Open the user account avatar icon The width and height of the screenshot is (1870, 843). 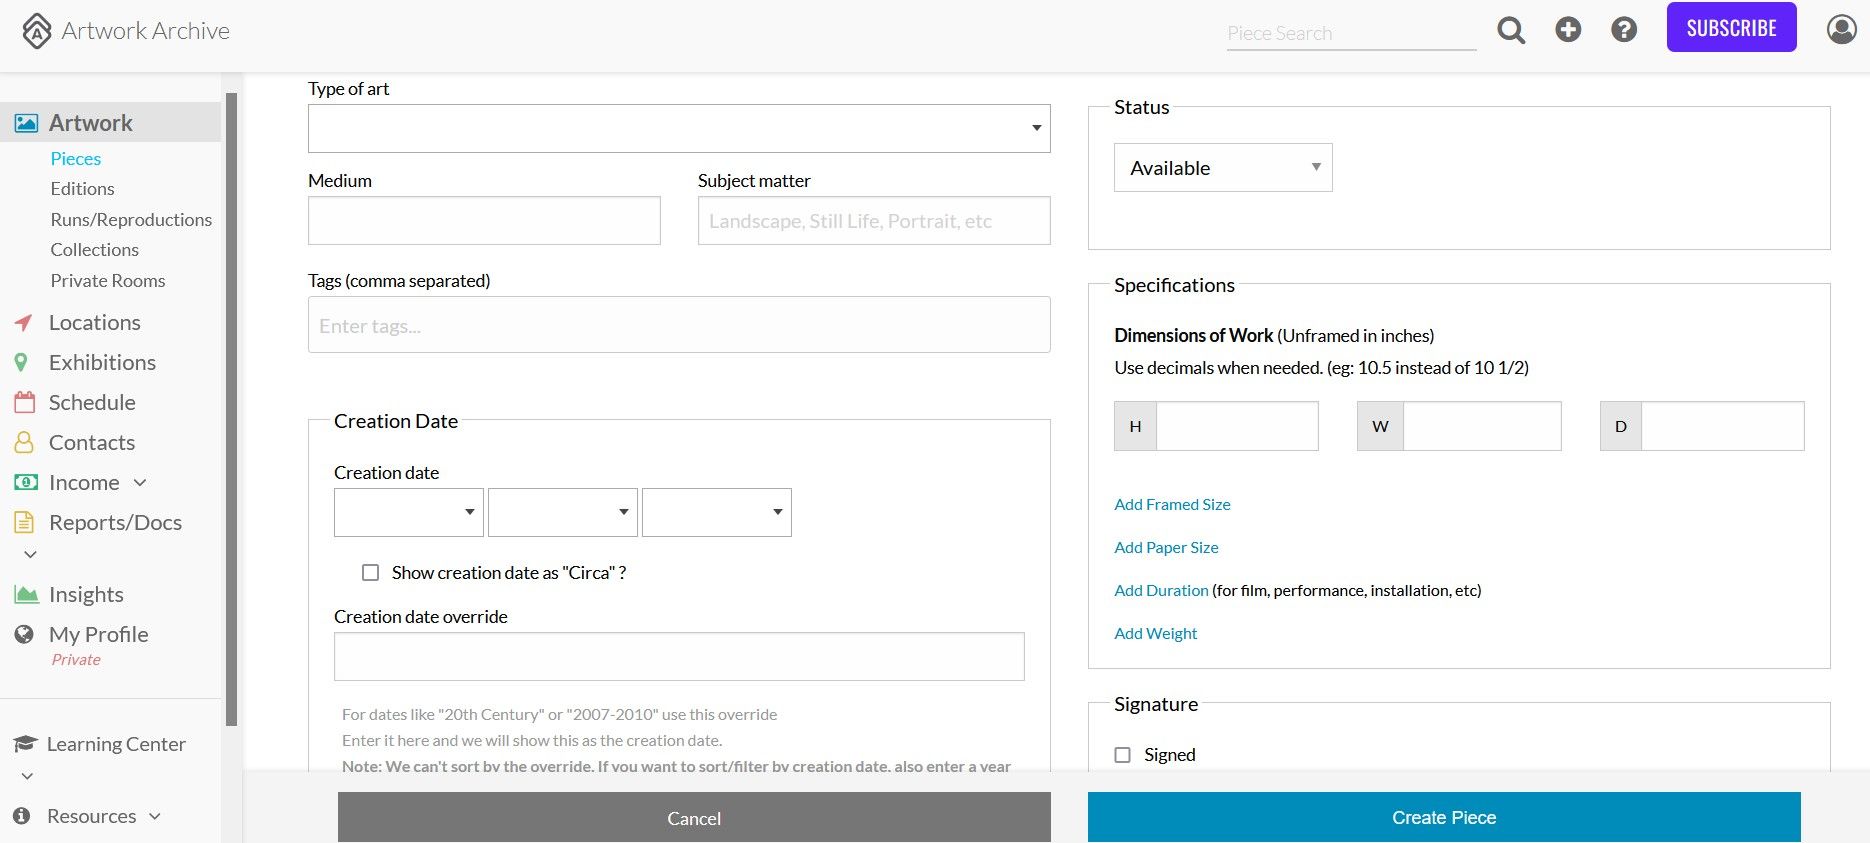tap(1841, 30)
